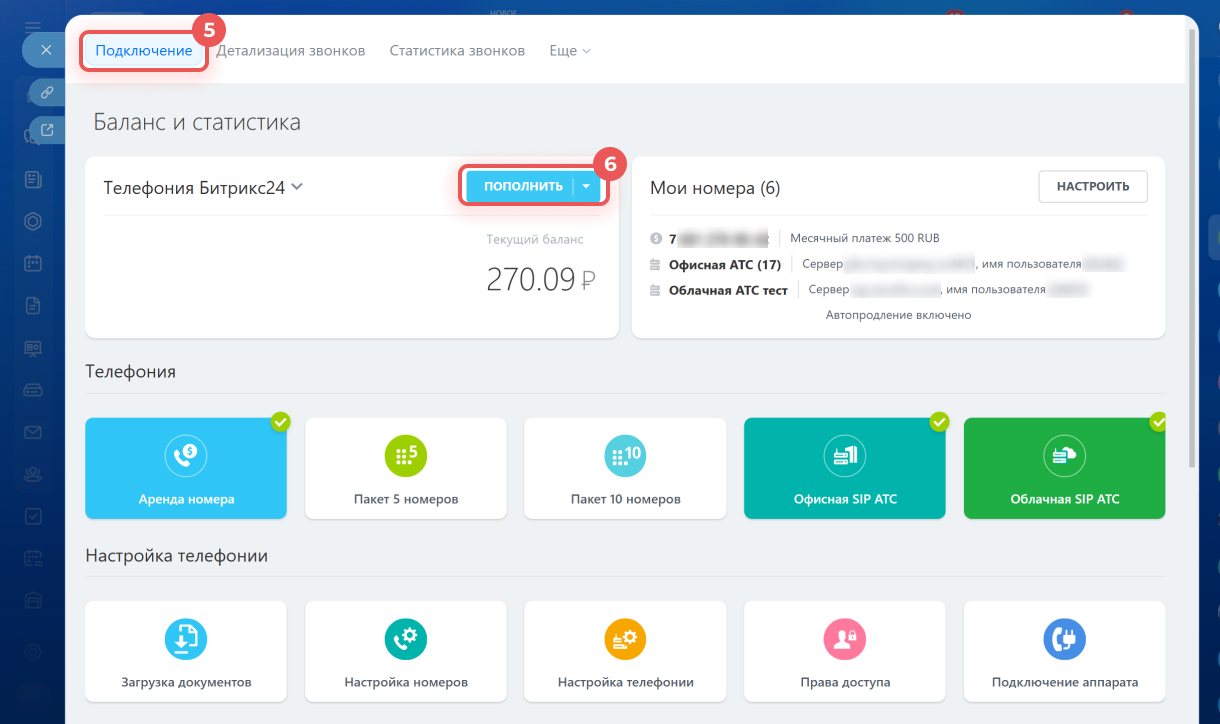Click the Настроить button

(x=1093, y=186)
